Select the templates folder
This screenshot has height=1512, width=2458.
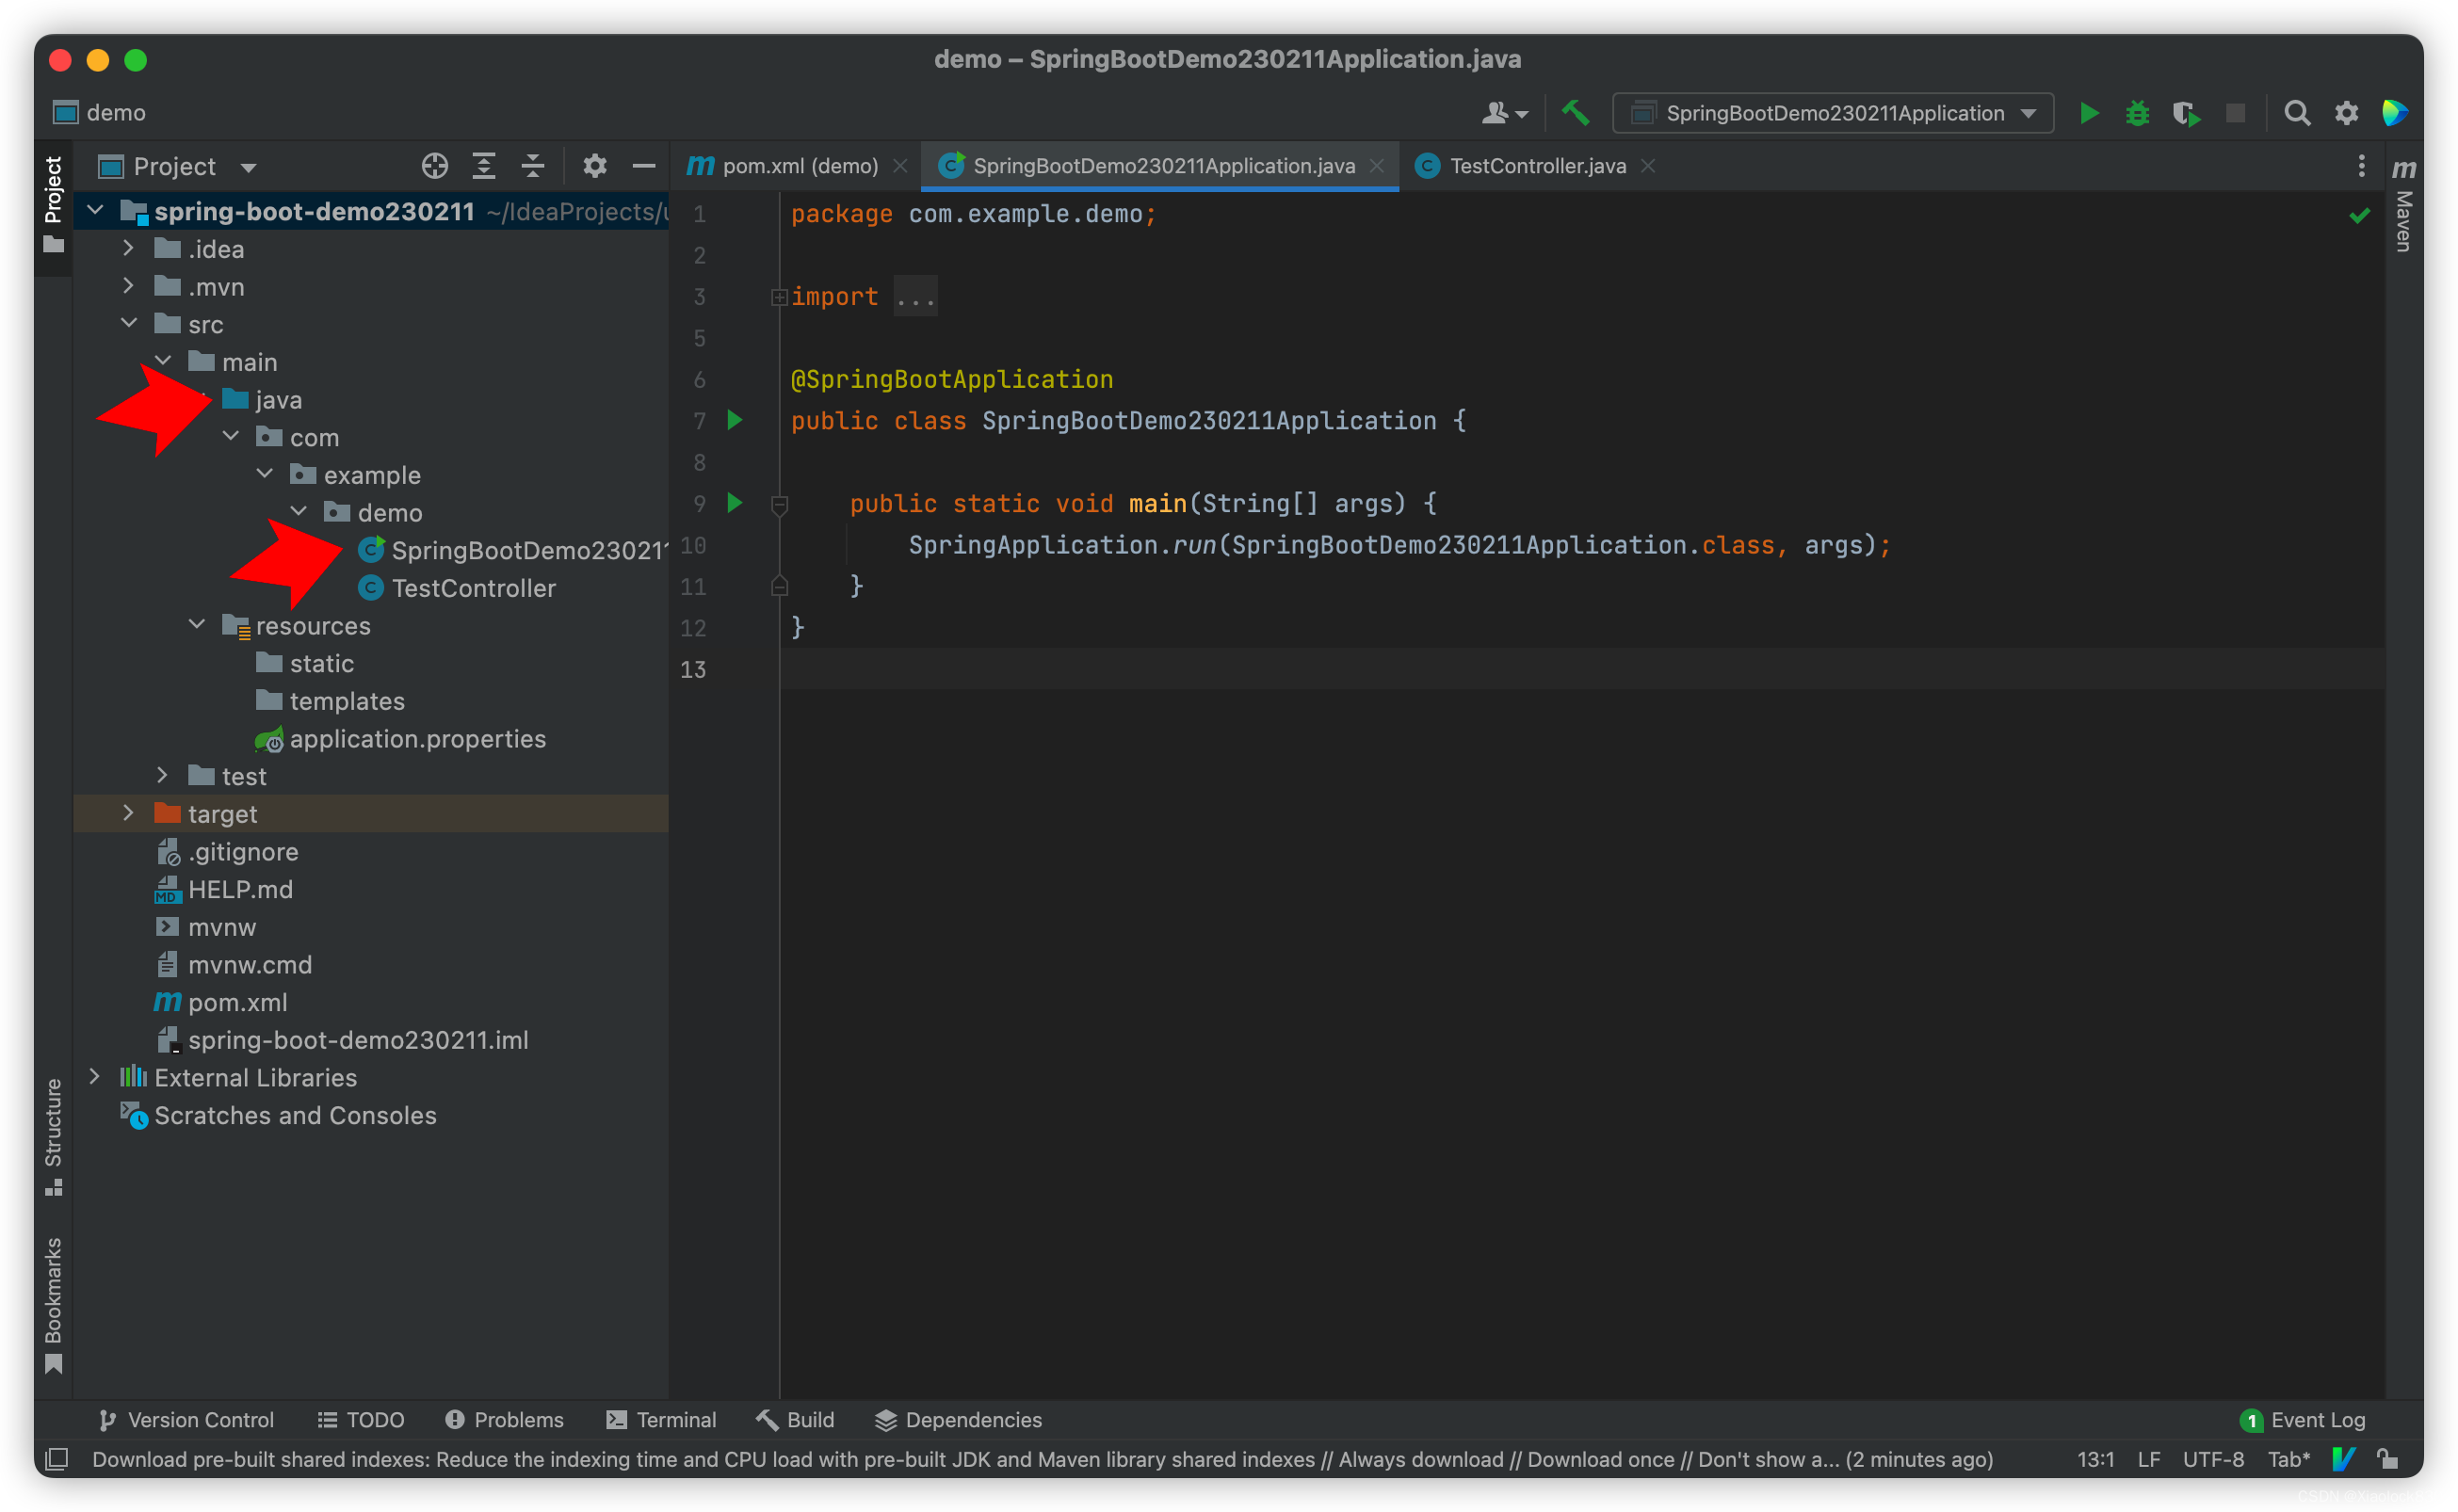[330, 701]
